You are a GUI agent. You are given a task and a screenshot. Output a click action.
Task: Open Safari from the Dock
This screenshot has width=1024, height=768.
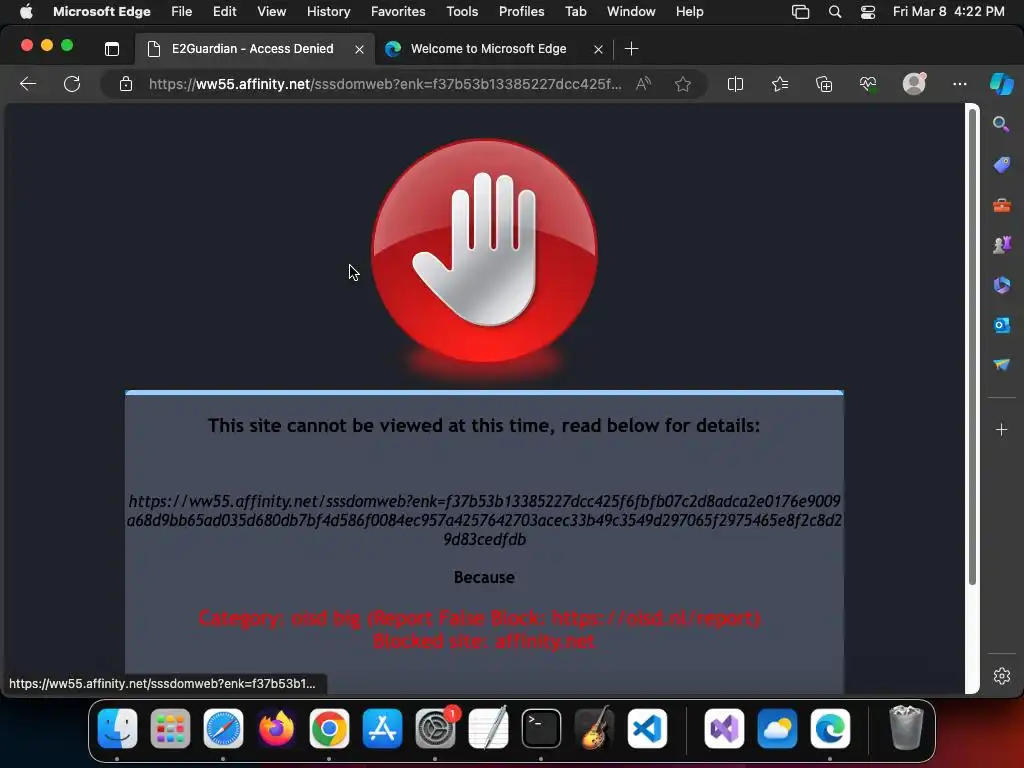click(223, 728)
